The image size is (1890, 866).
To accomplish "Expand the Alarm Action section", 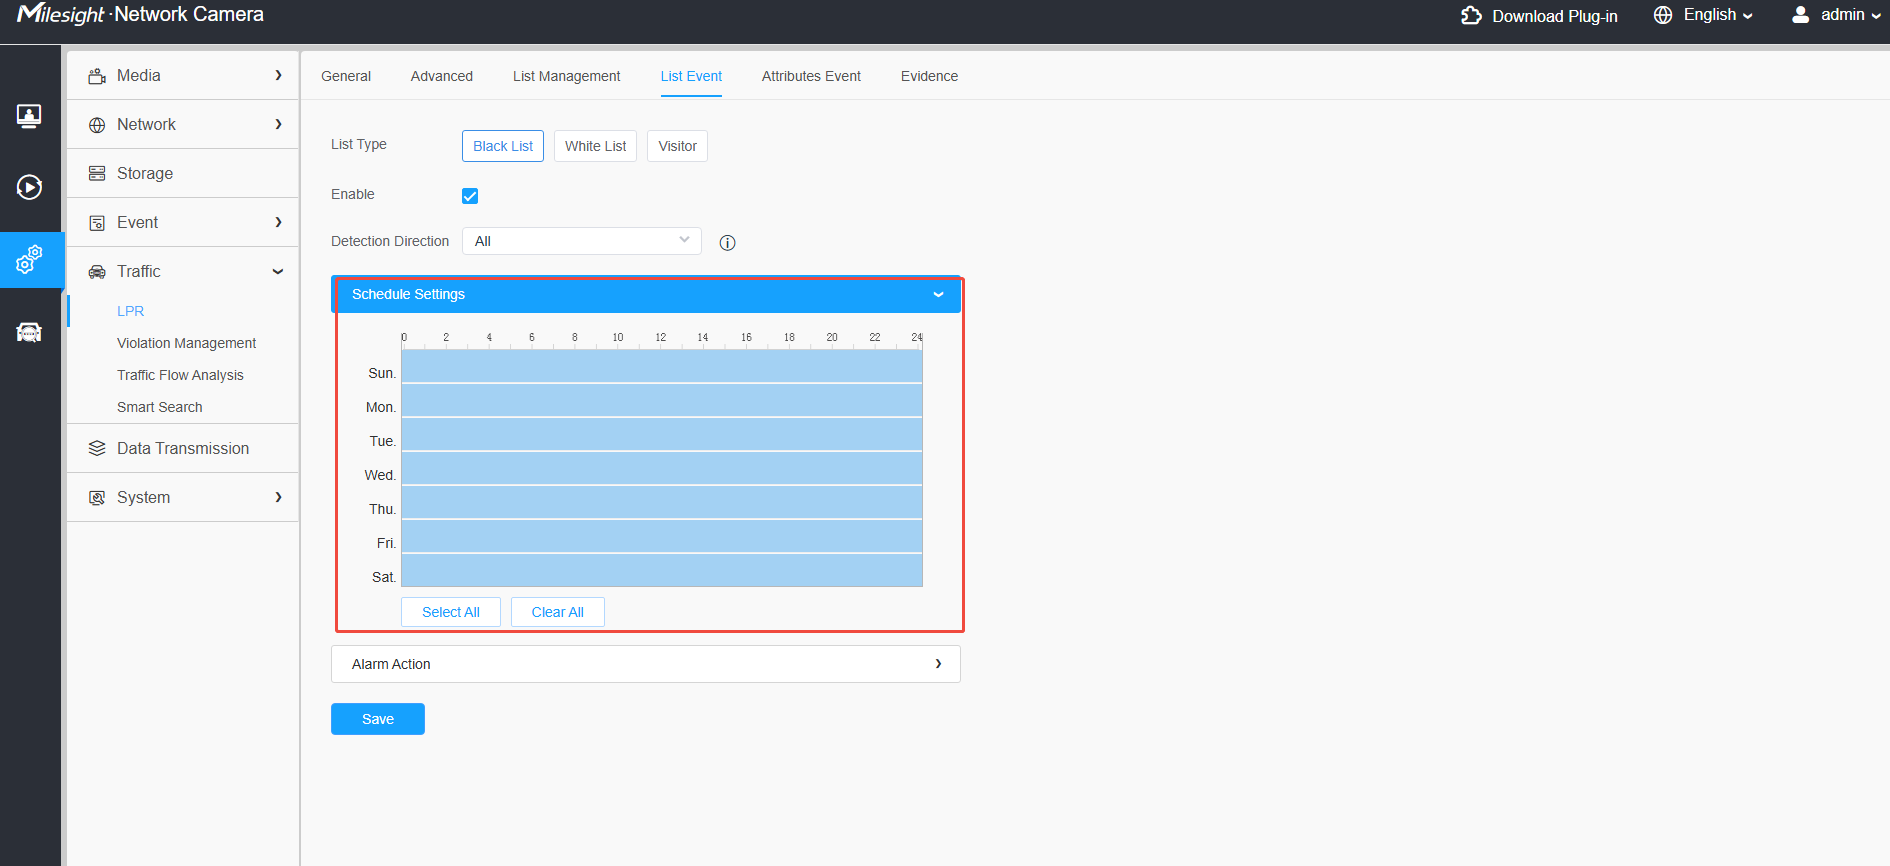I will click(x=646, y=664).
